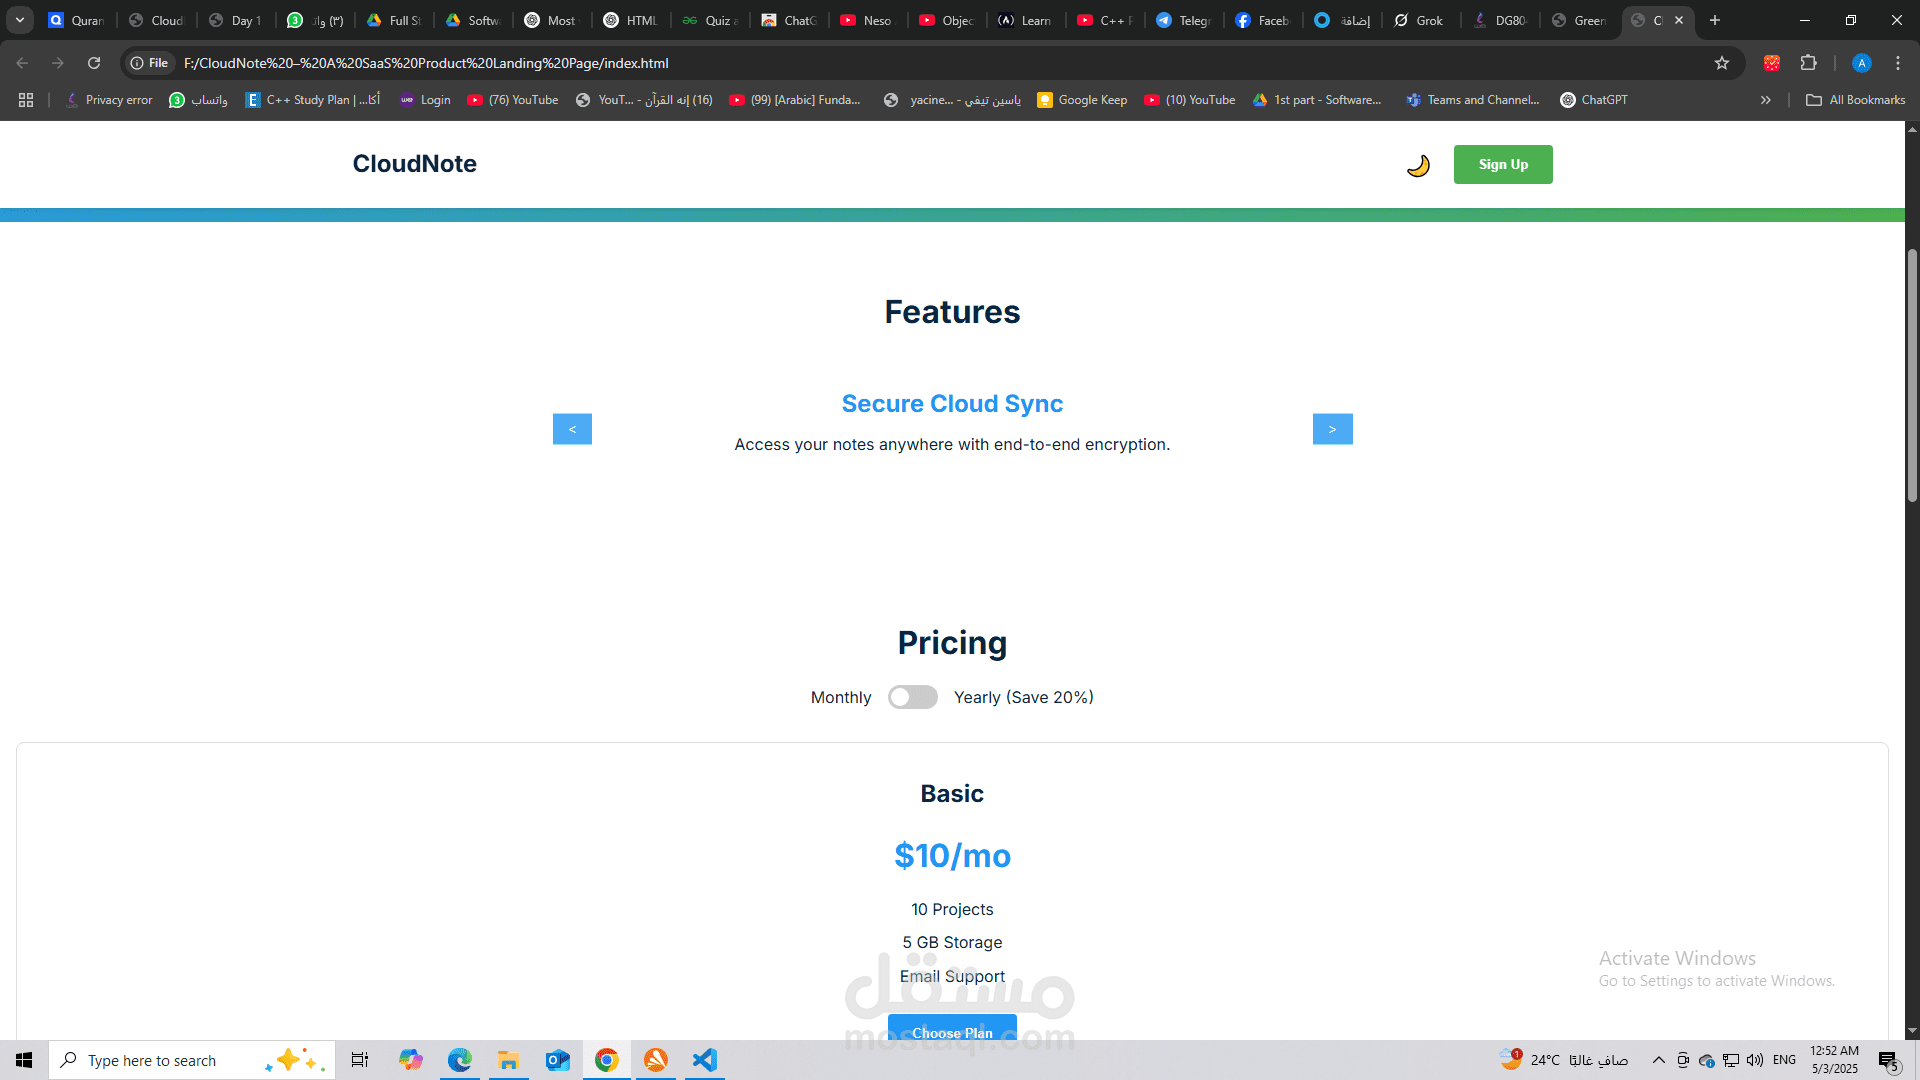
Task: Open the browser extensions puzzle icon
Action: coord(1810,62)
